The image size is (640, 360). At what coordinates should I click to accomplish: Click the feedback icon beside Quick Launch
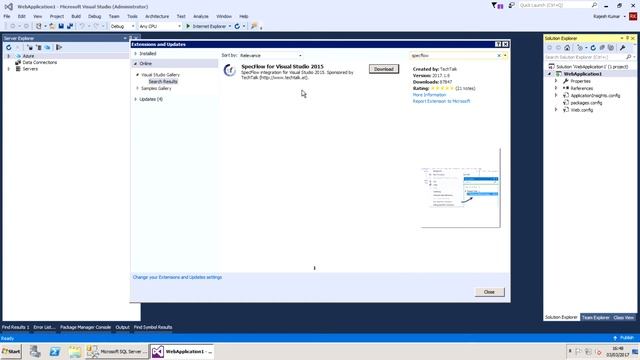[511, 5]
